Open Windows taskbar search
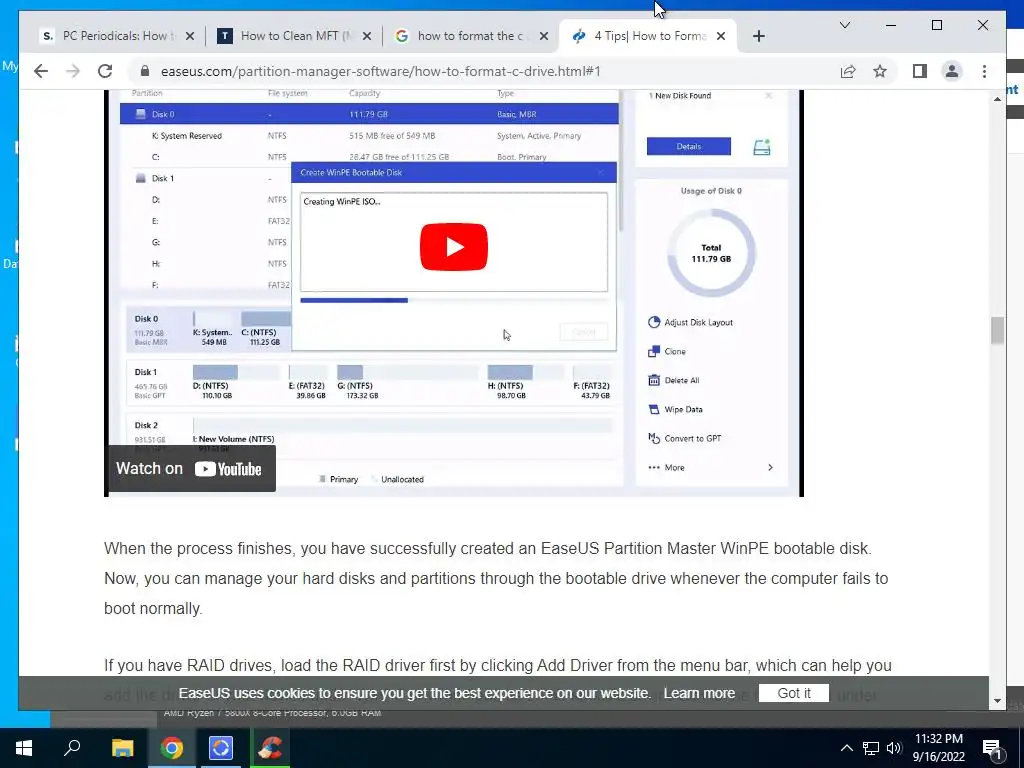 (x=72, y=748)
